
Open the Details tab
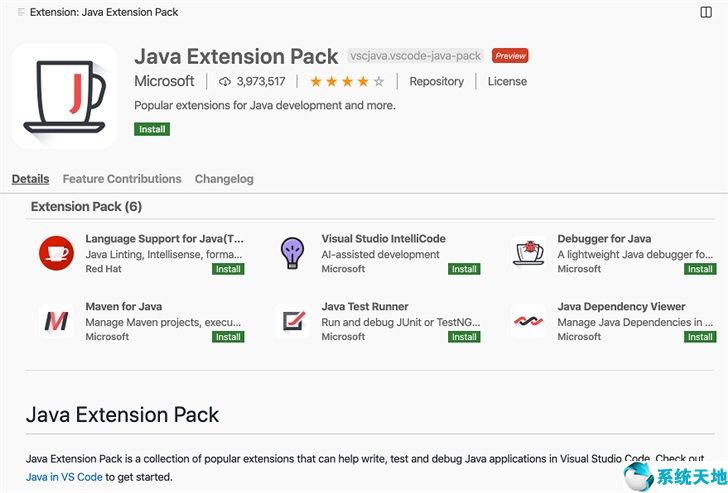click(x=31, y=179)
